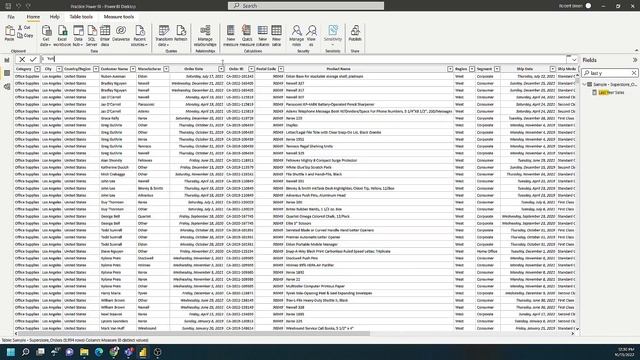Image resolution: width=640 pixels, height=360 pixels.
Task: Switch to the Help ribbon tab
Action: [55, 17]
